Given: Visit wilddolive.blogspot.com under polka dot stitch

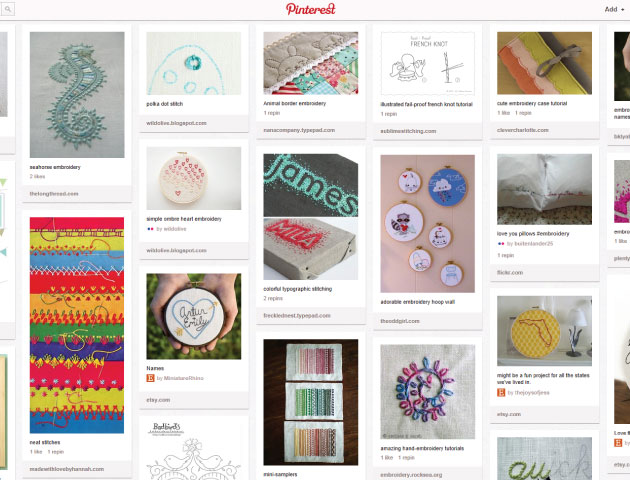Looking at the screenshot, I should (x=176, y=123).
